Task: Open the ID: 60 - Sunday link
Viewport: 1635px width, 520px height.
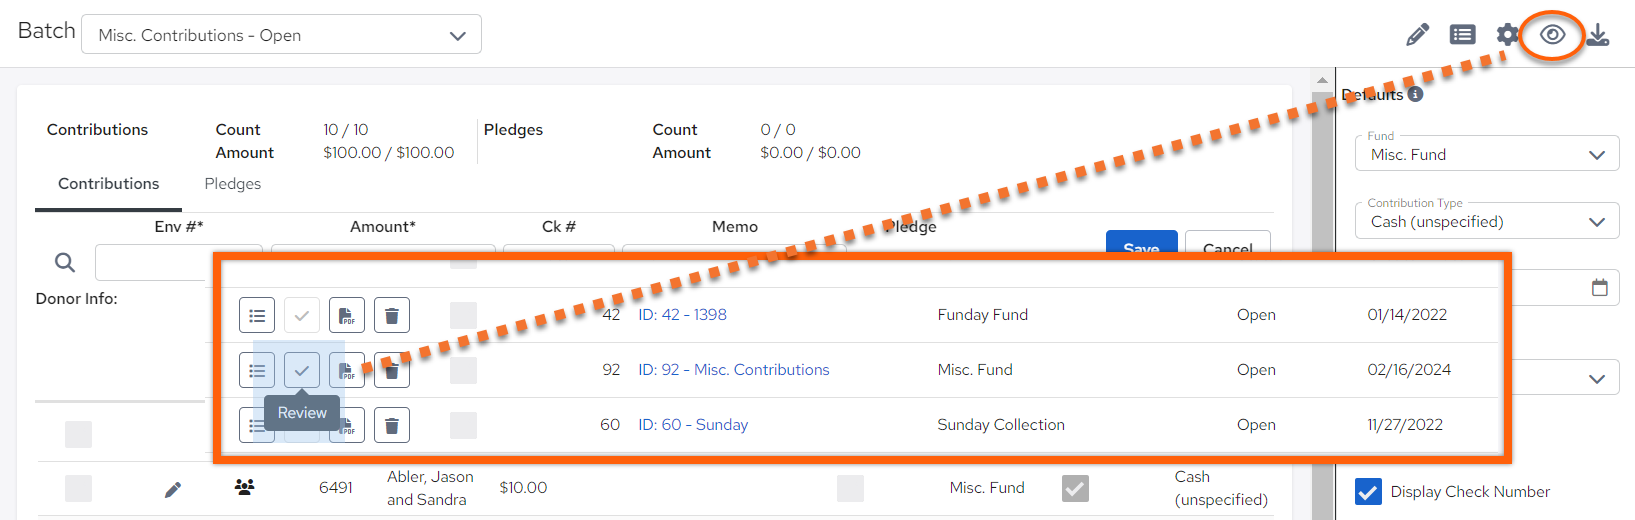Action: coord(693,425)
